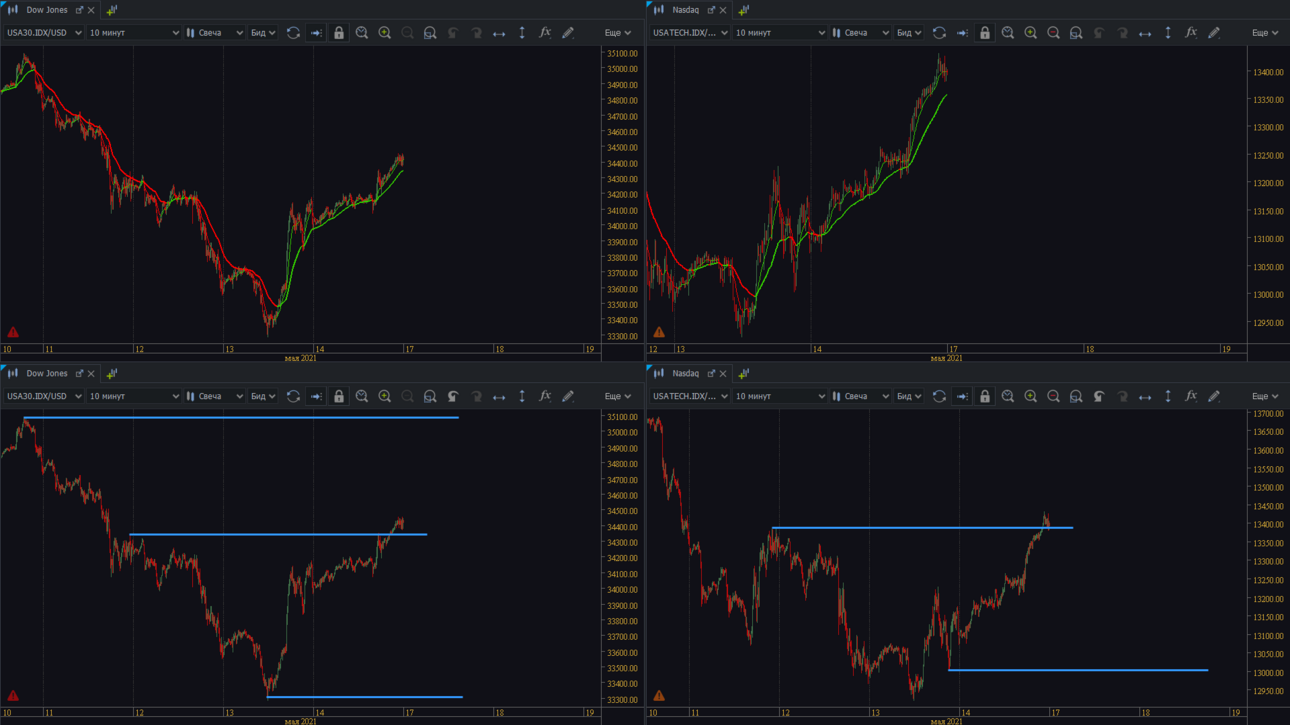
Task: Select the top-right Nasdaq tab
Action: 686,10
